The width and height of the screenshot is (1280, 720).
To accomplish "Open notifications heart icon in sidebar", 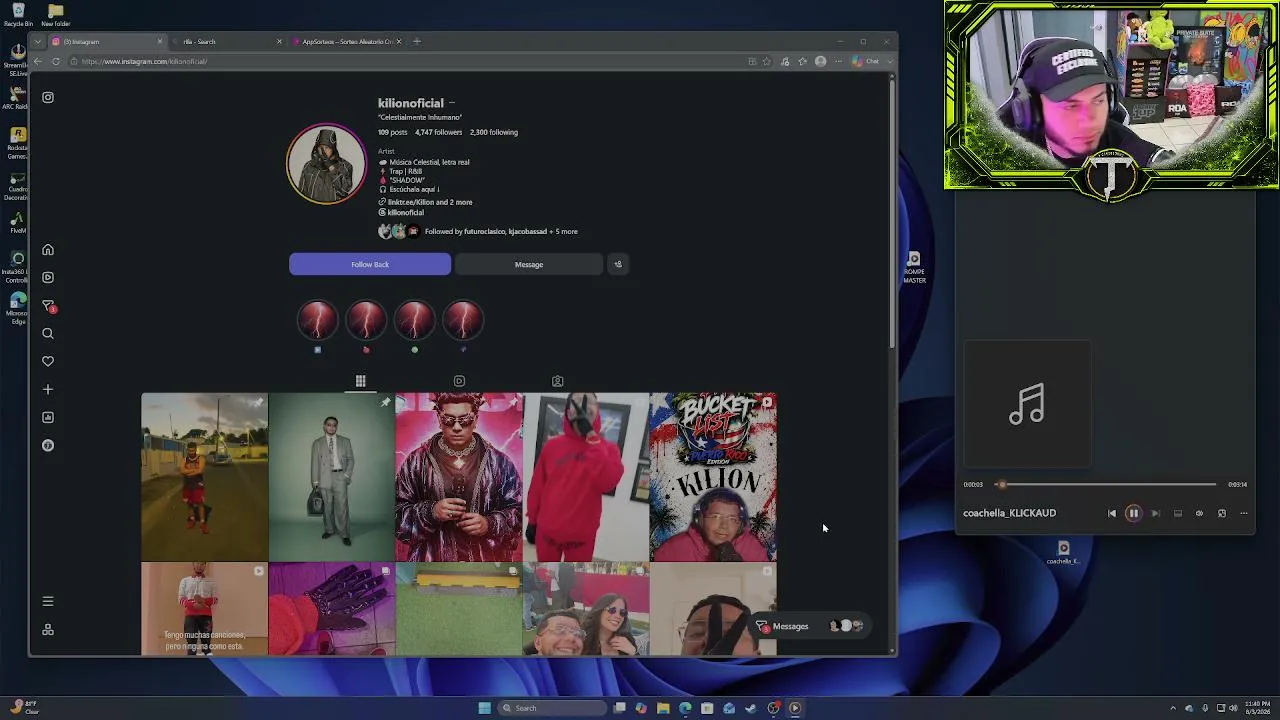I will tap(48, 362).
